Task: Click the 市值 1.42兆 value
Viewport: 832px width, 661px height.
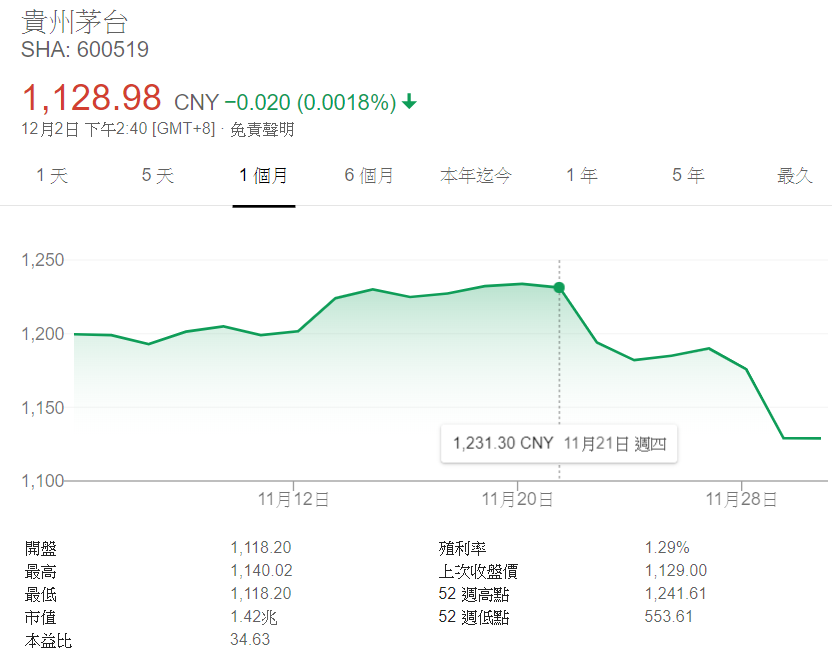Action: point(249,617)
